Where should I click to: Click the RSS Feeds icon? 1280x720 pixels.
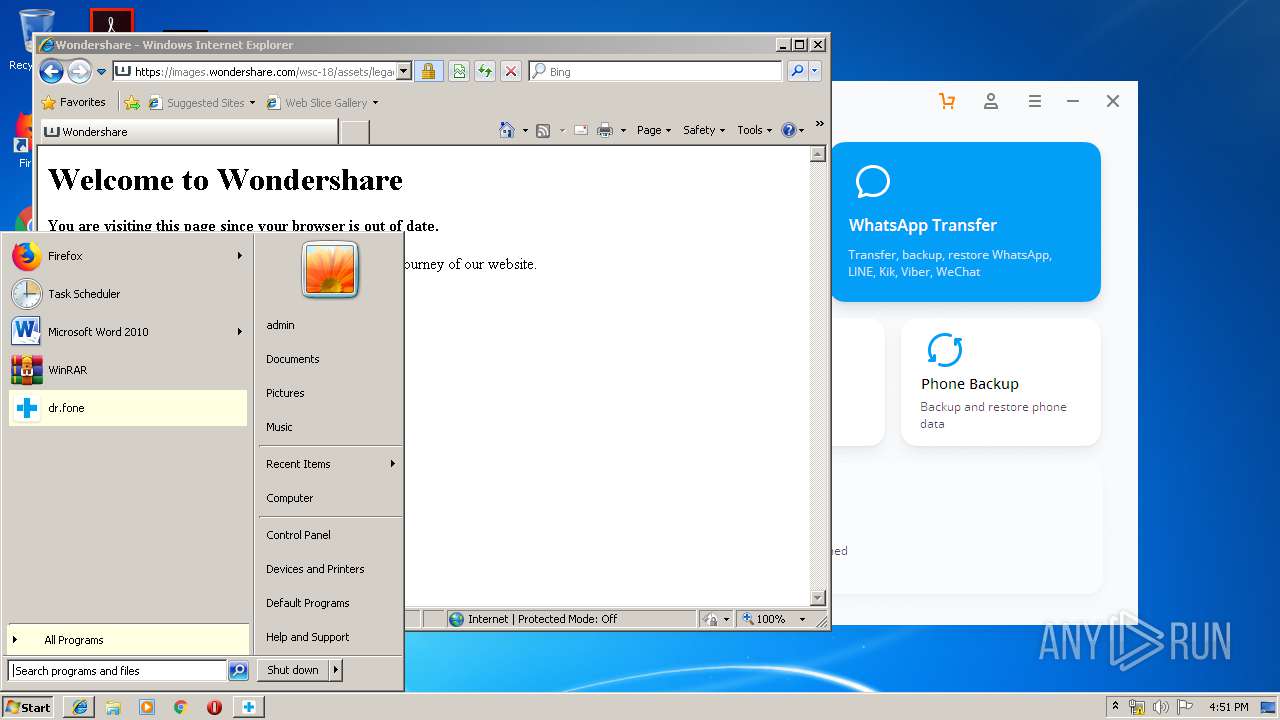click(543, 130)
